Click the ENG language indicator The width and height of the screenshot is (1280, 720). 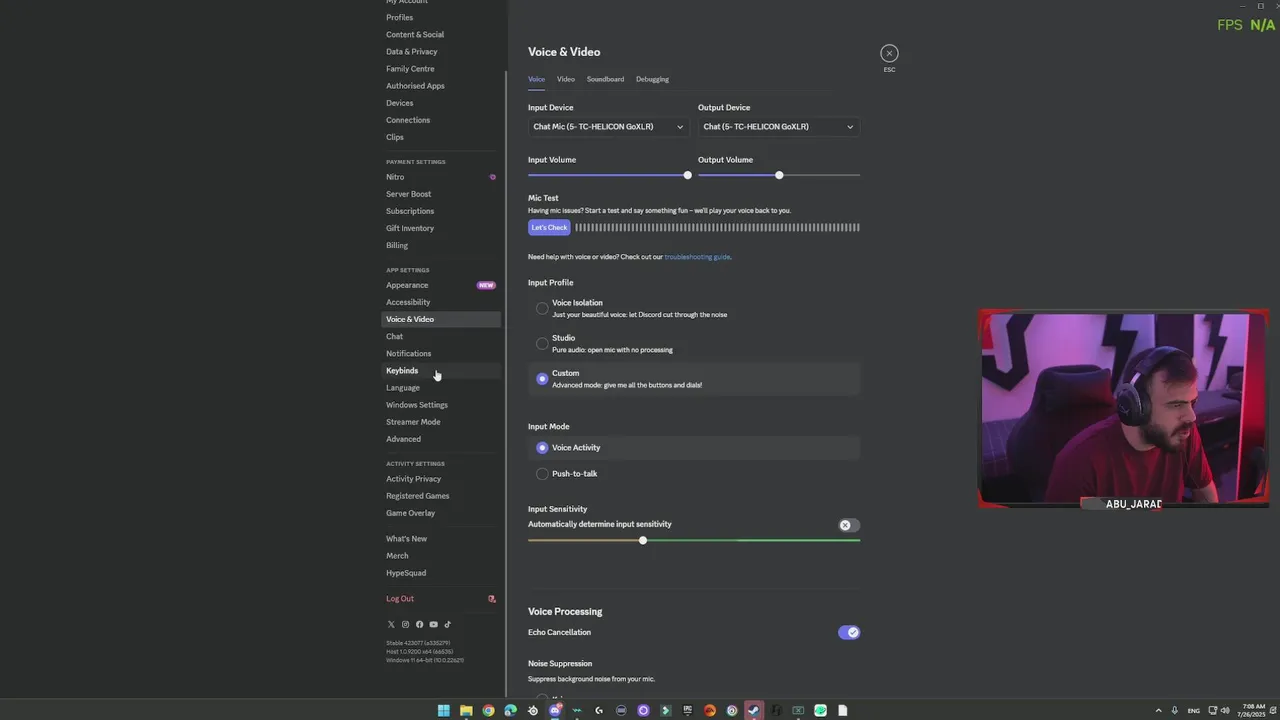coord(1194,711)
